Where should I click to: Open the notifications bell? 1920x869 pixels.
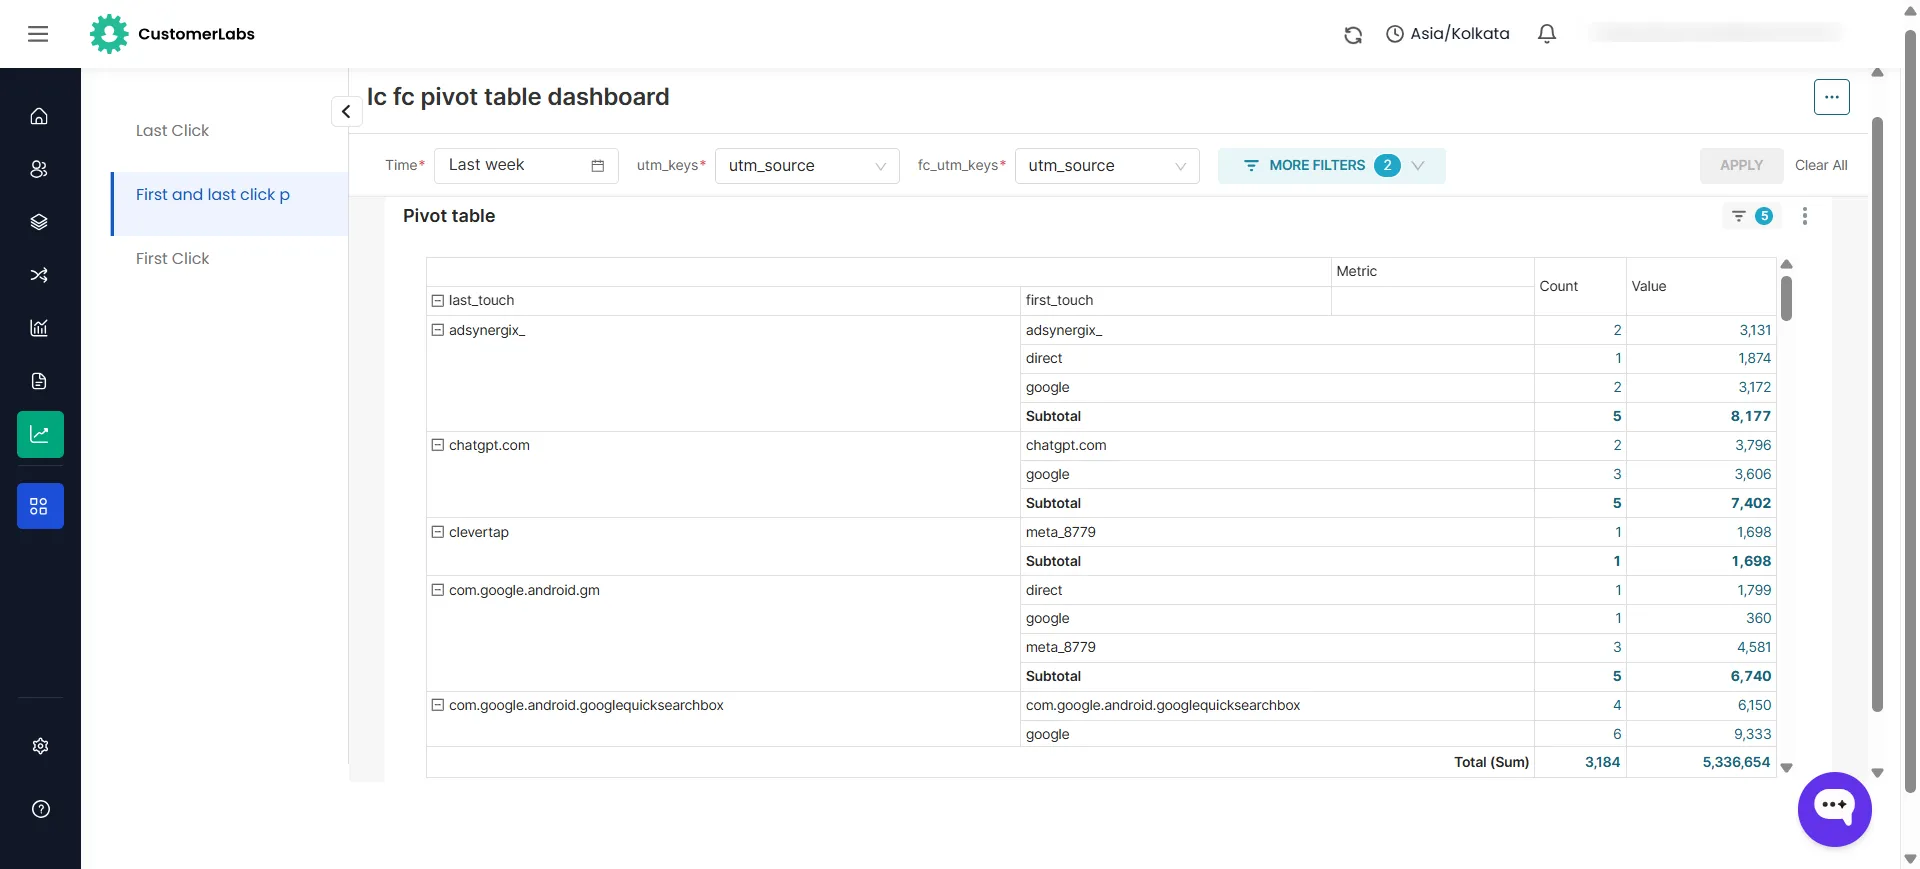(x=1547, y=34)
